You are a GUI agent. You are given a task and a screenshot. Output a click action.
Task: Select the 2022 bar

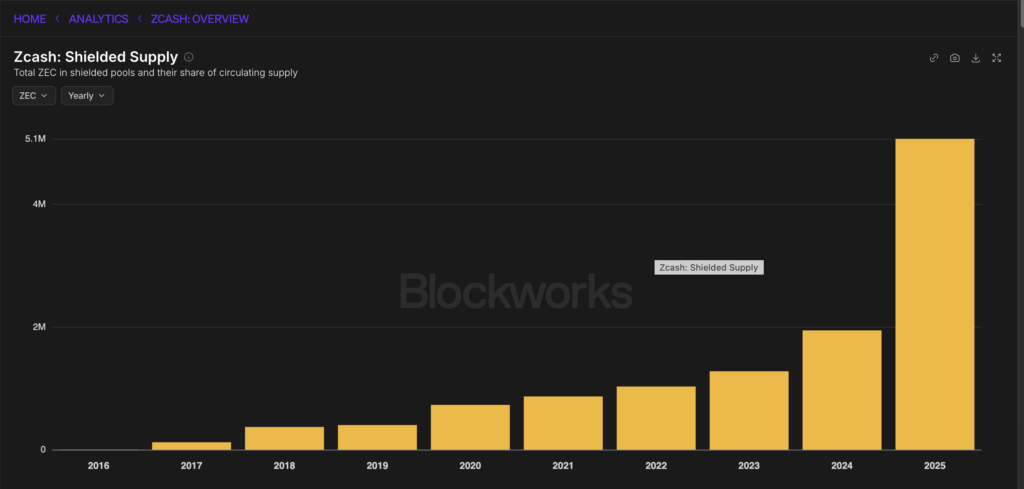[656, 418]
